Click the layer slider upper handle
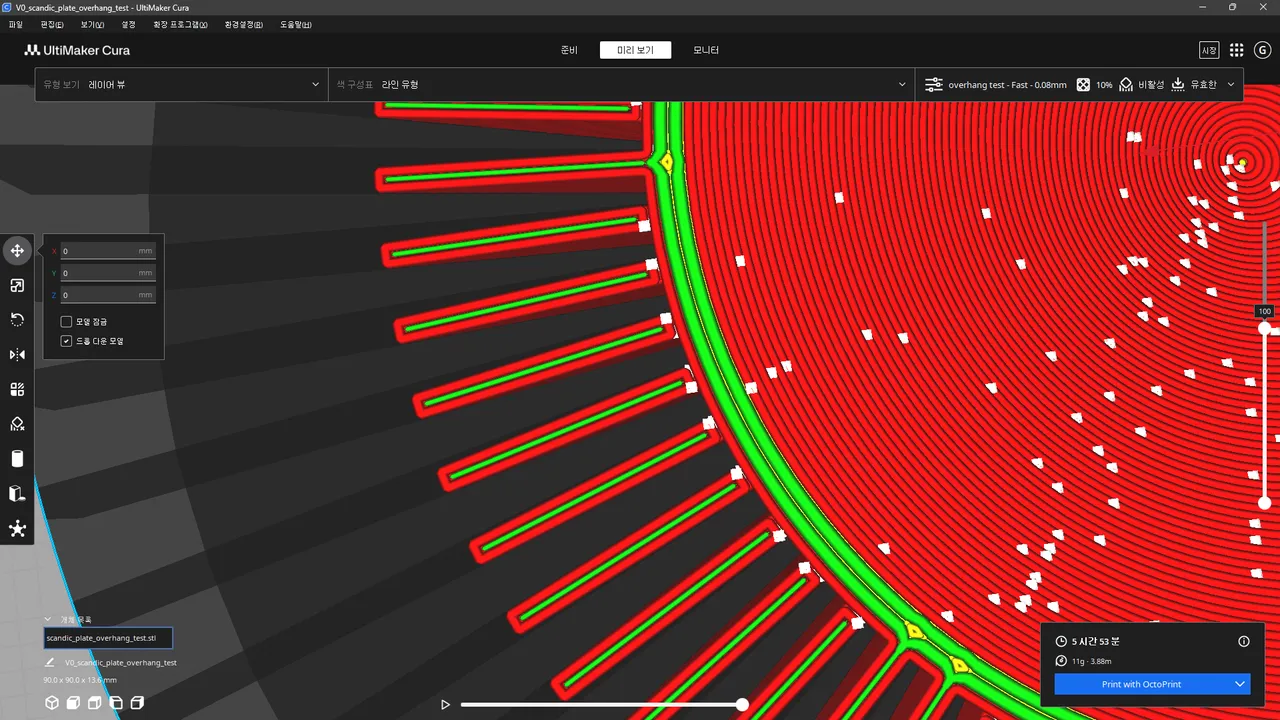The image size is (1280, 720). (x=1264, y=328)
